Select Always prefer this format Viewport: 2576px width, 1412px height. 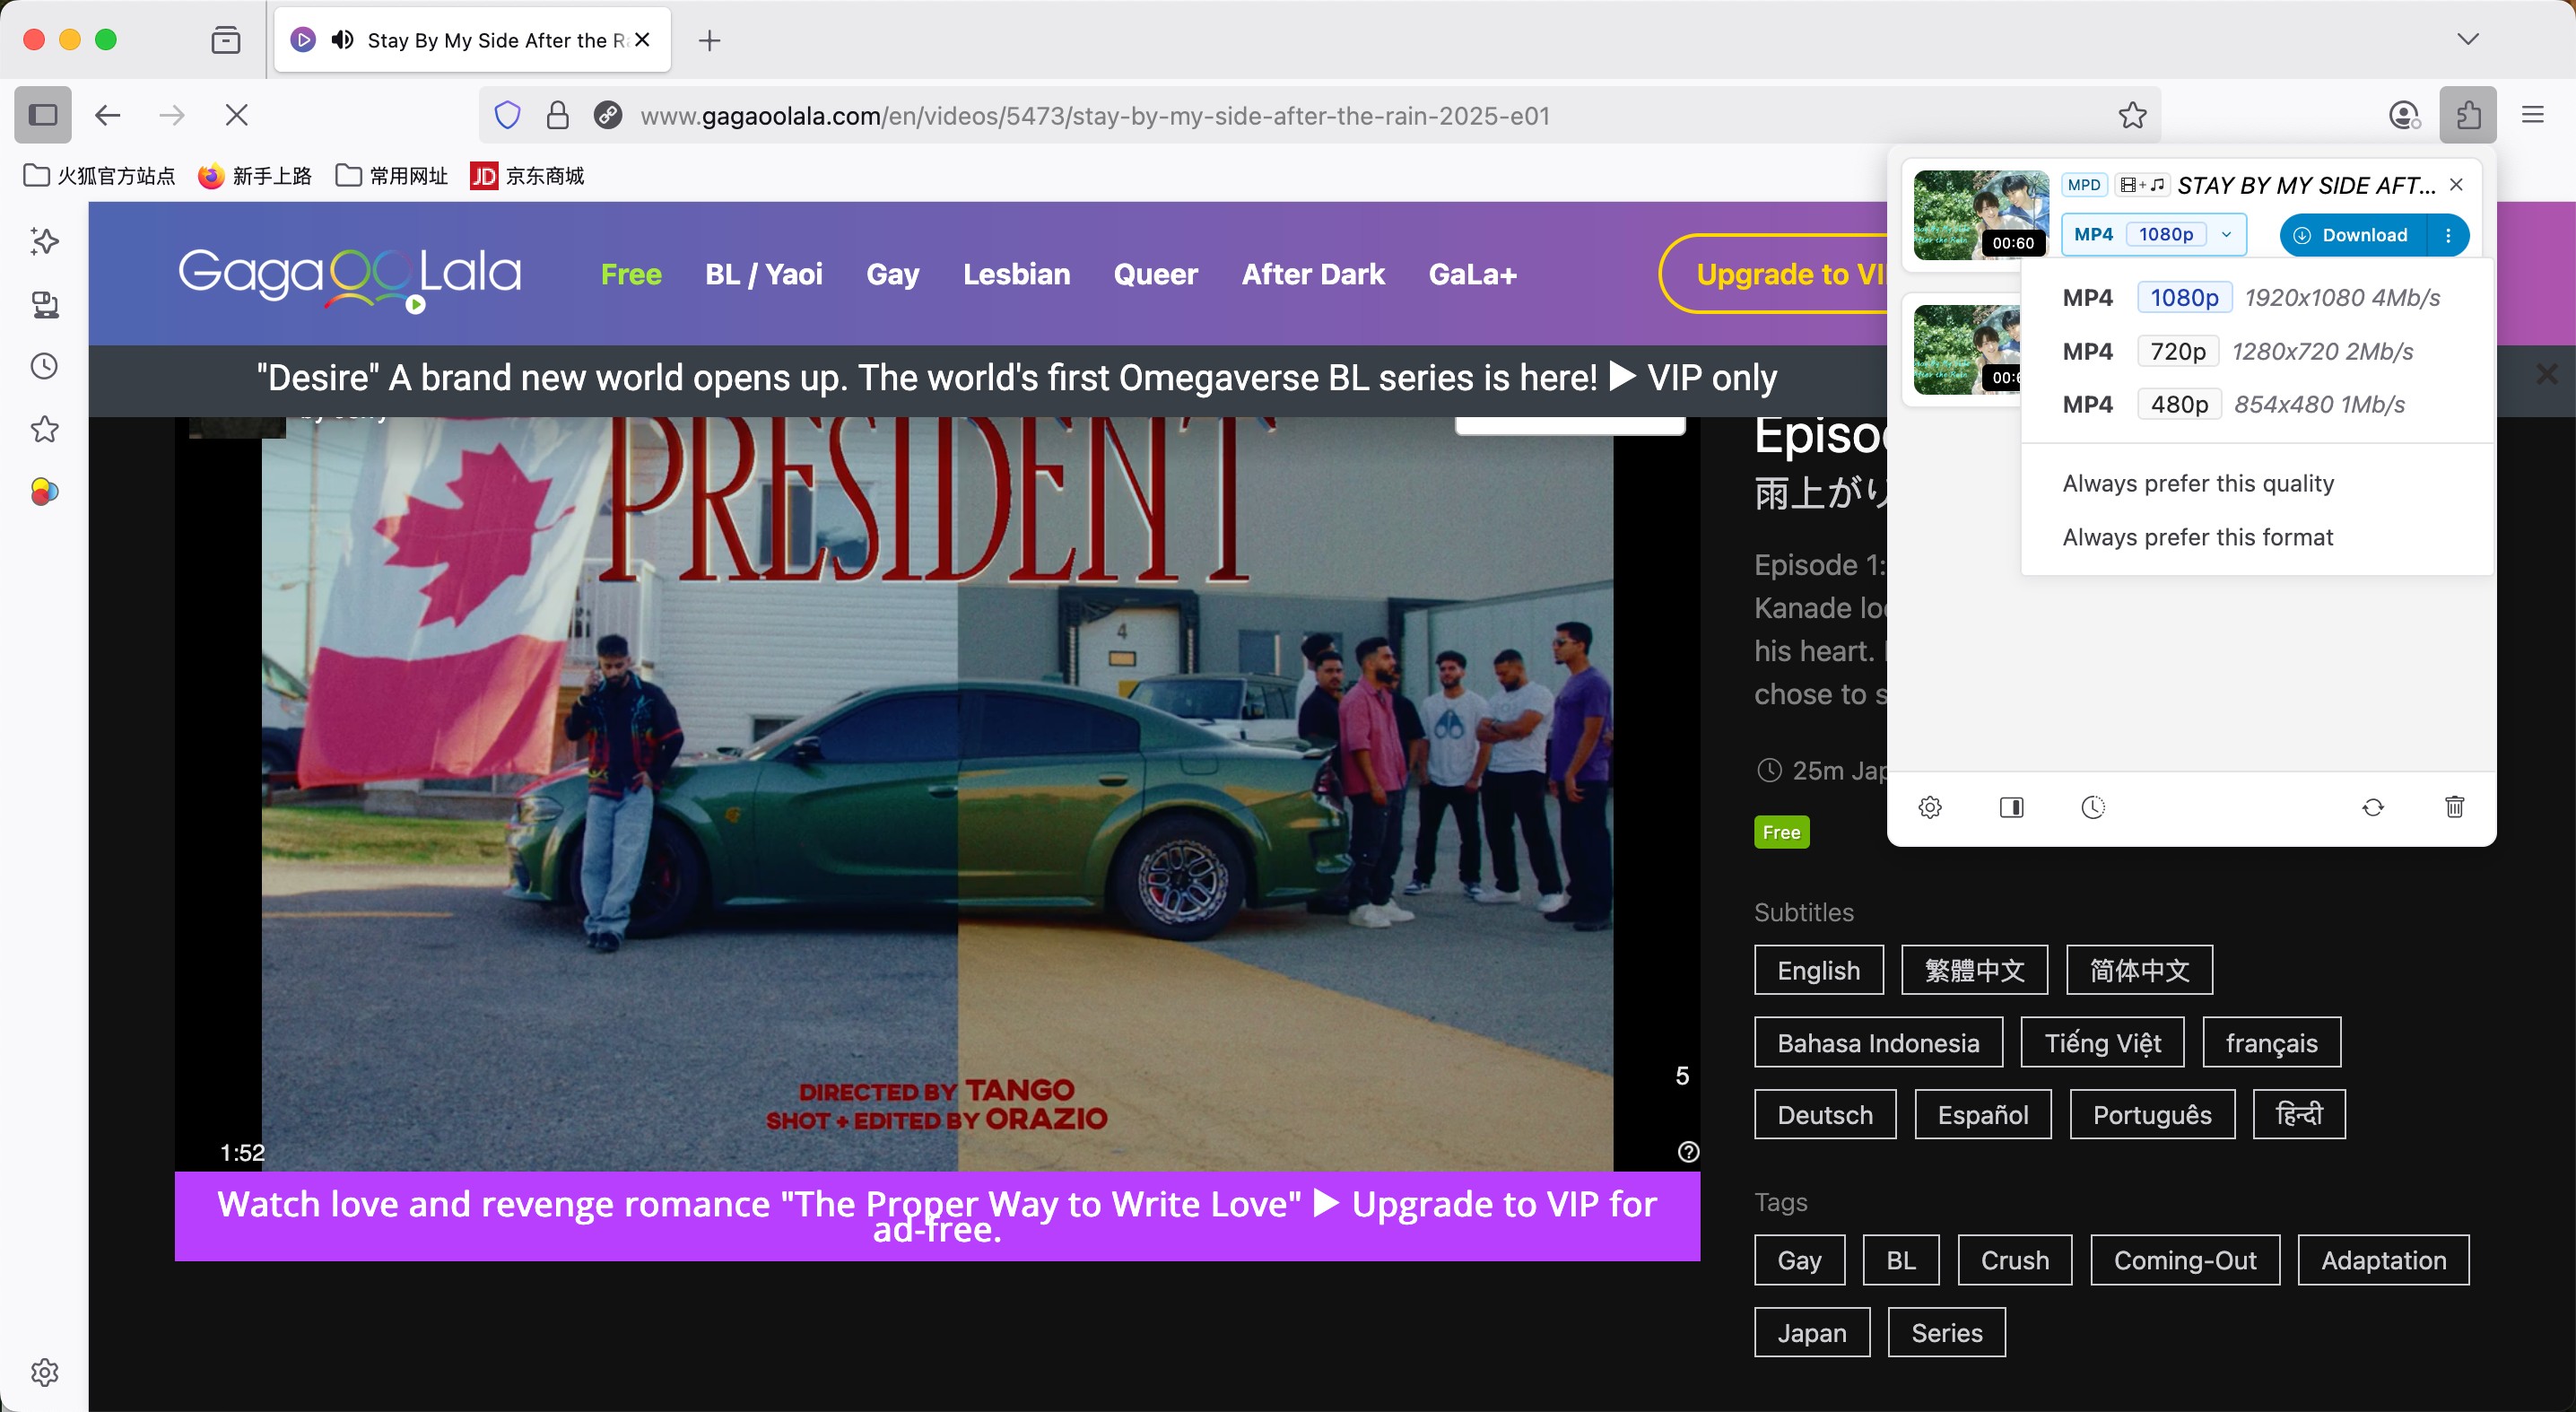[2198, 537]
